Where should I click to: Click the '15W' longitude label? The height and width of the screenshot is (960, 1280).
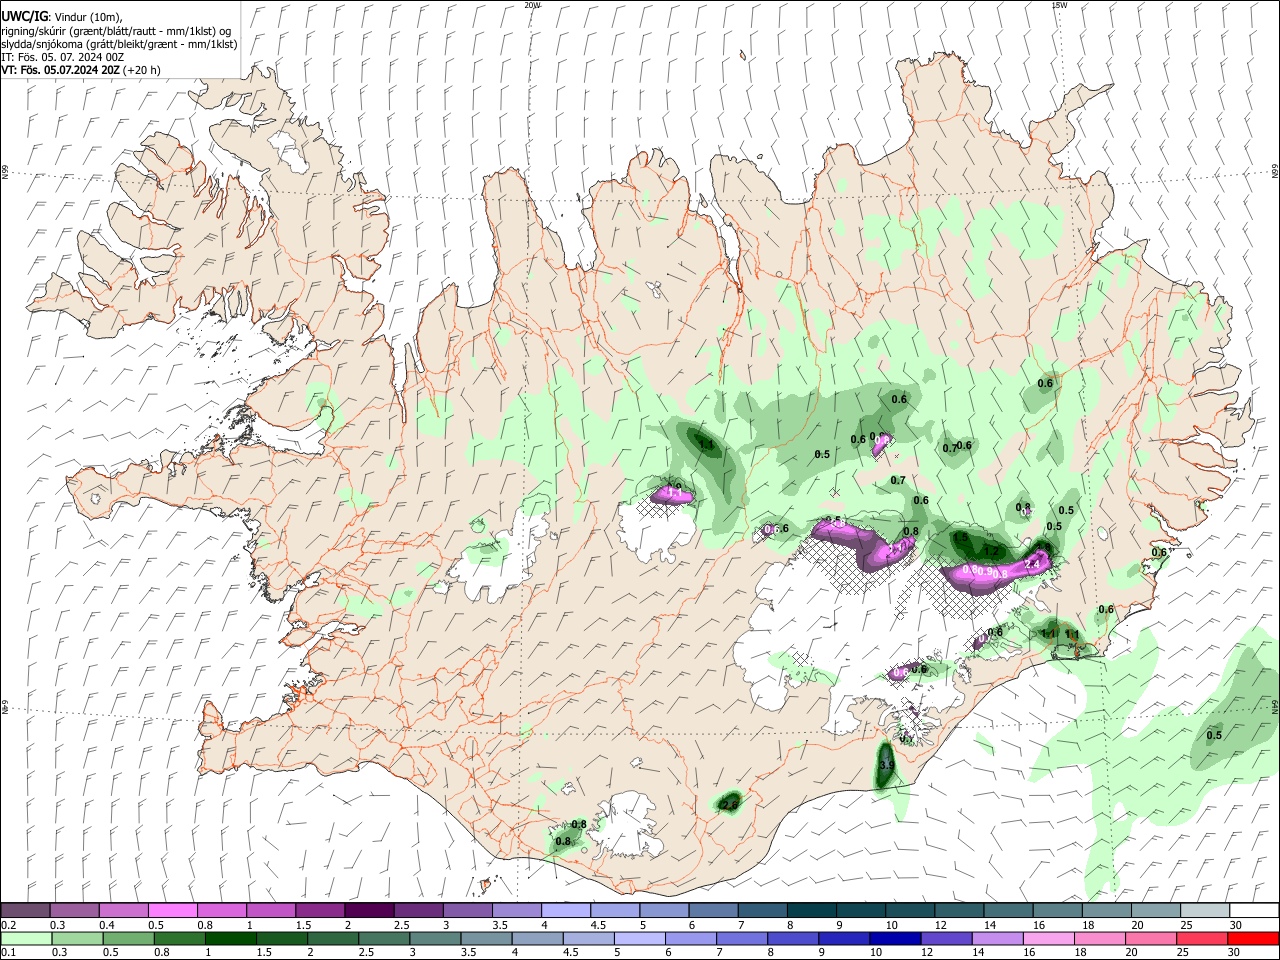click(x=1059, y=5)
